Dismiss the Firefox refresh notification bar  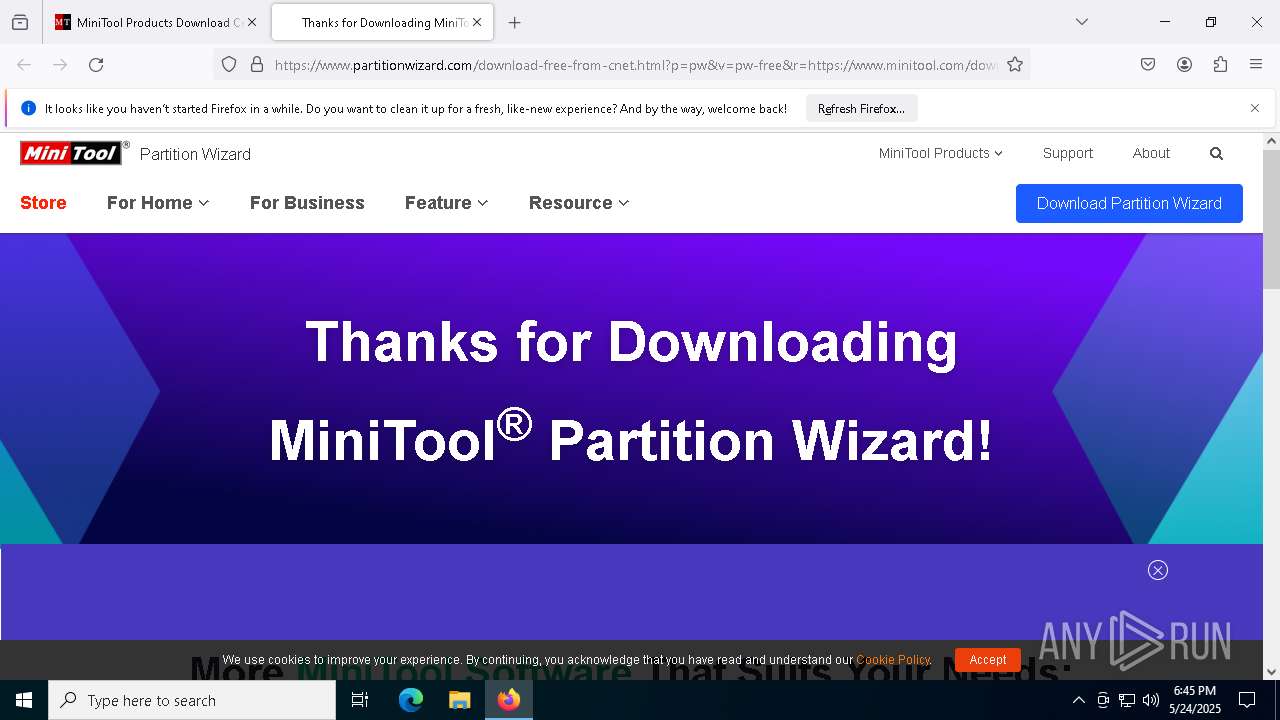click(1255, 108)
